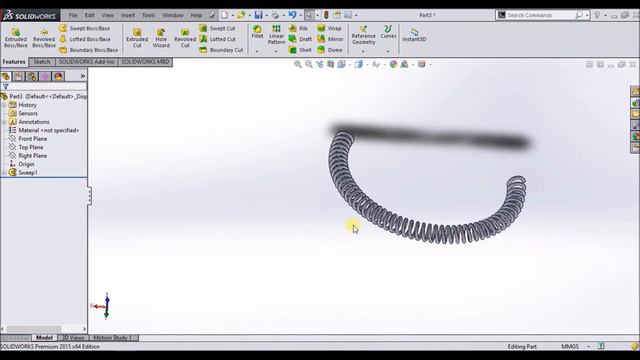Select Boundary Boss/Base command
The height and width of the screenshot is (360, 640).
[88, 50]
